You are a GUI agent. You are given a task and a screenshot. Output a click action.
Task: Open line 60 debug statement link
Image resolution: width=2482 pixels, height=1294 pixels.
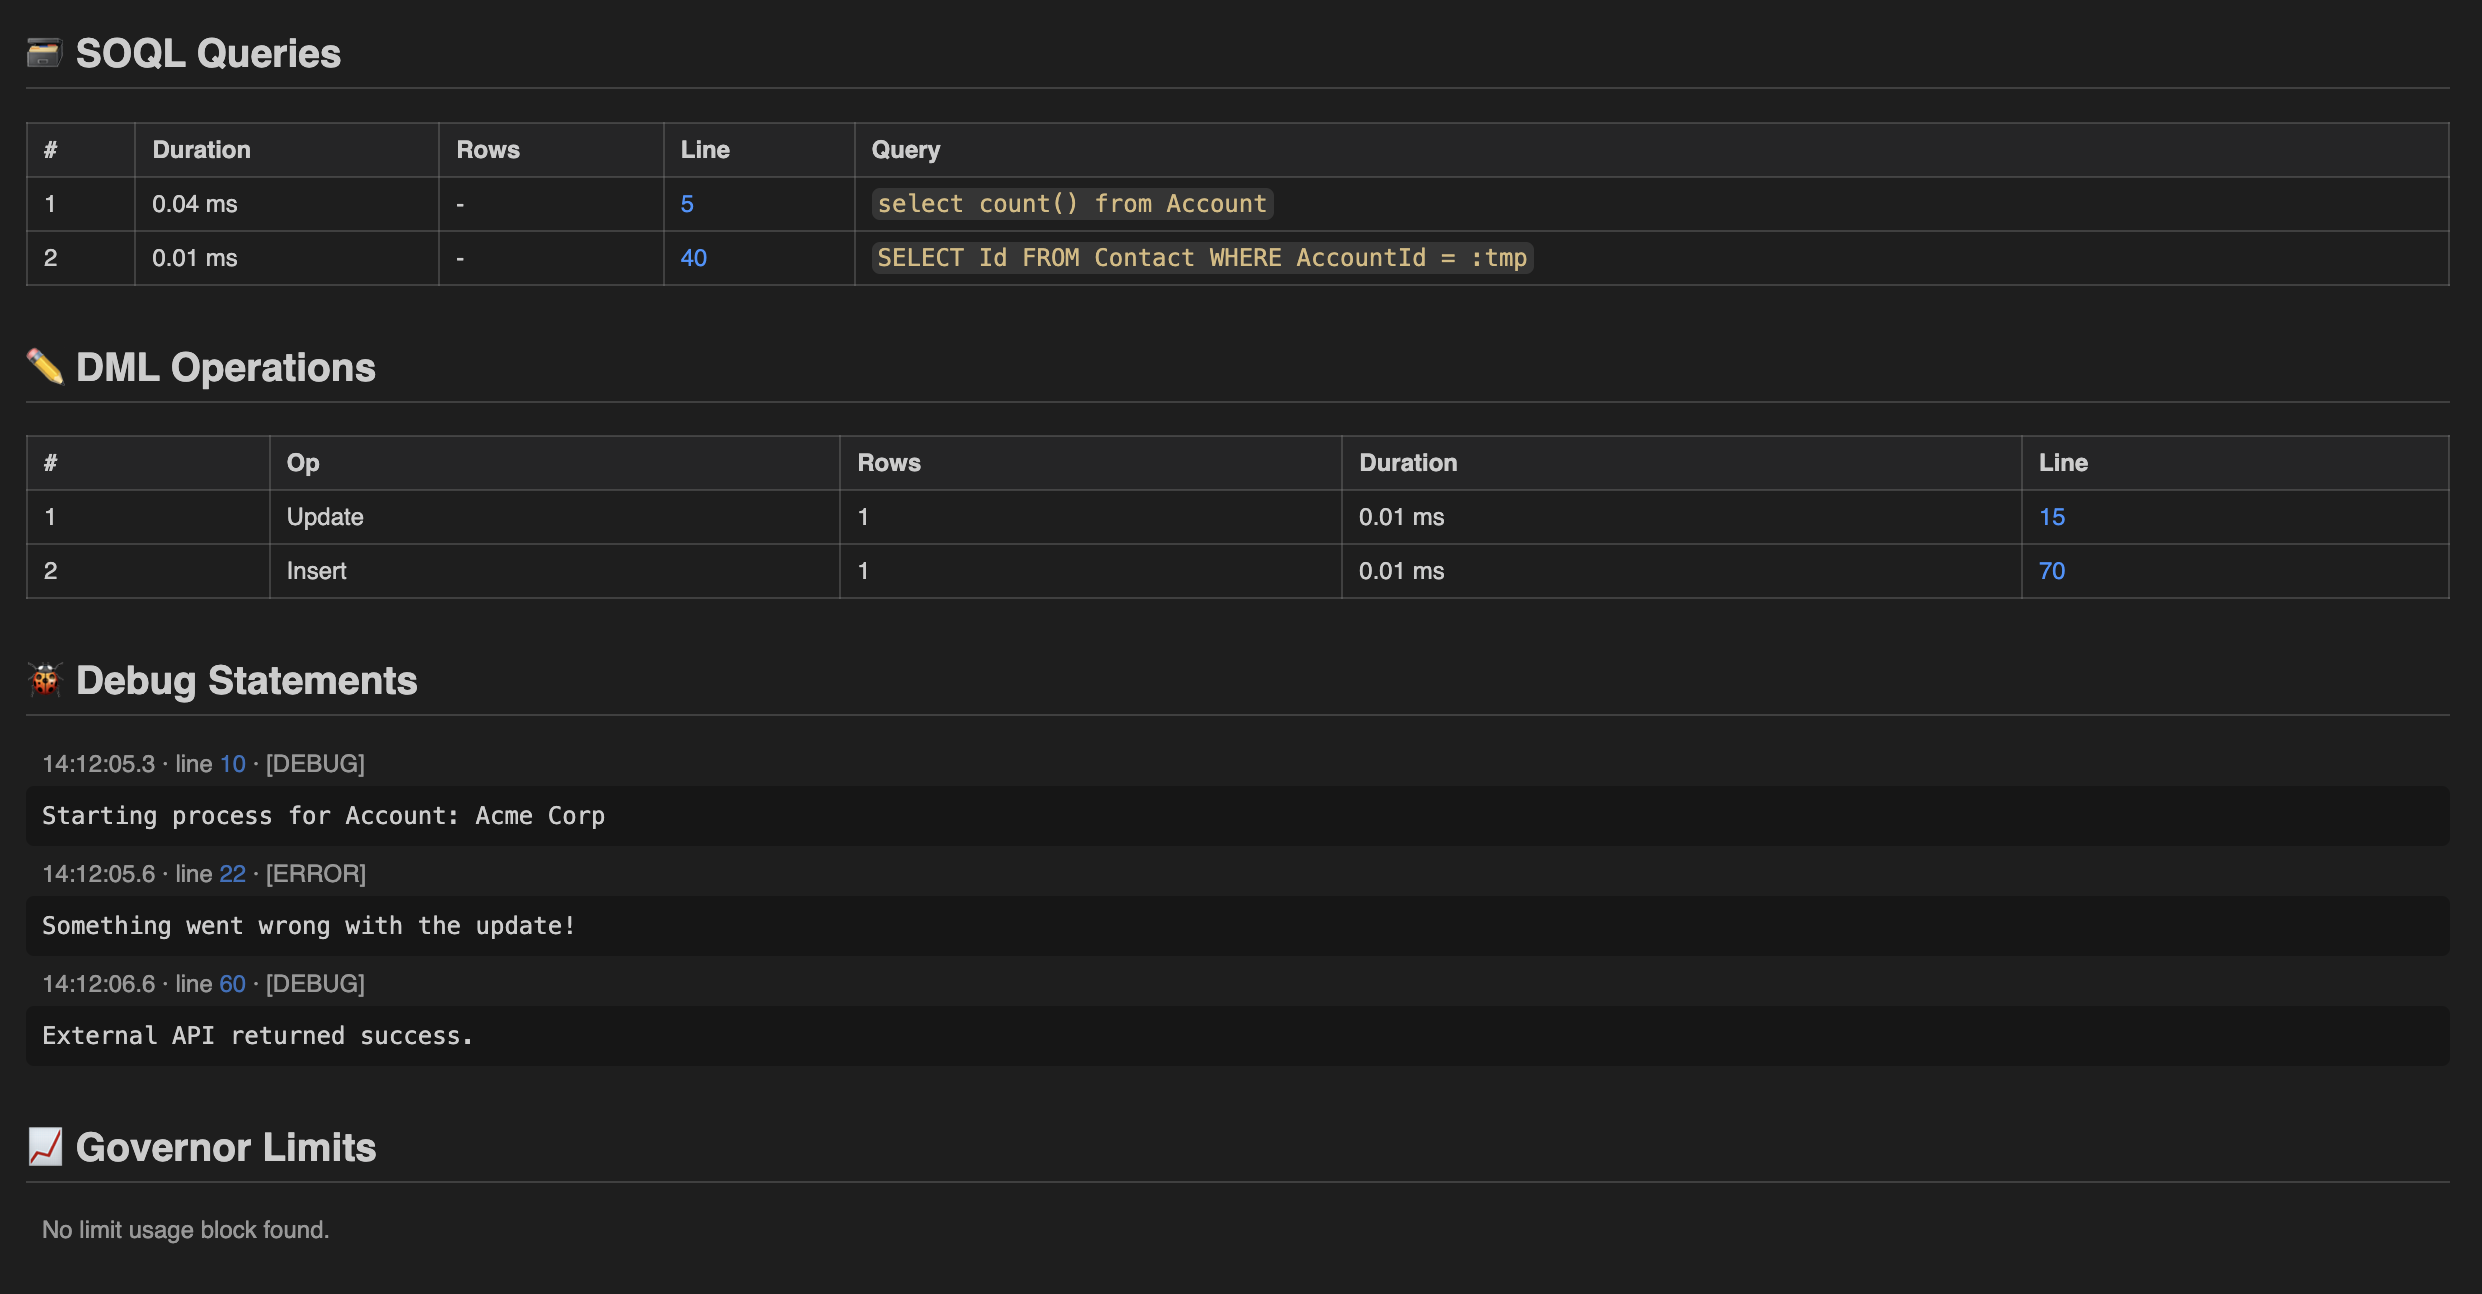[x=232, y=984]
